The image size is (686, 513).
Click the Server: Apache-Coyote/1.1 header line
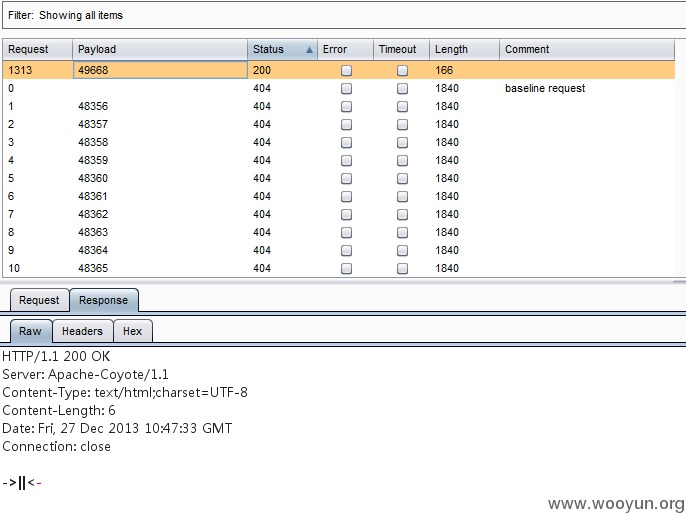pyautogui.click(x=85, y=374)
